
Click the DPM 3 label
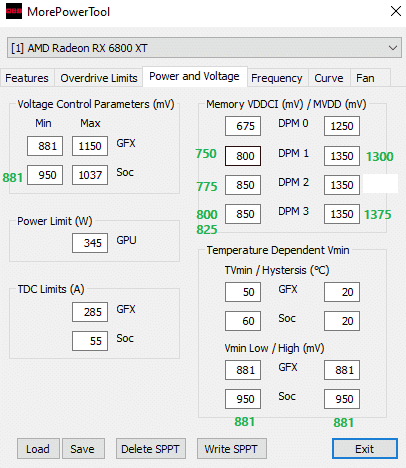point(293,211)
